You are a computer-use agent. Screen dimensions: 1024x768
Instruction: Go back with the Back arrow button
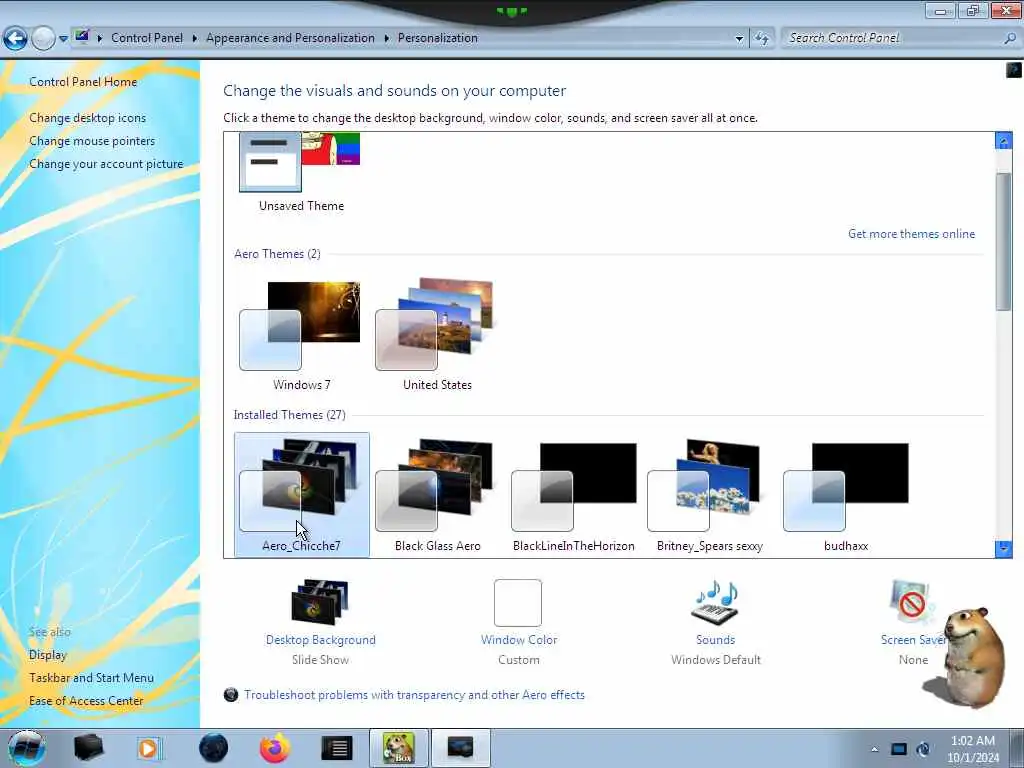[15, 38]
